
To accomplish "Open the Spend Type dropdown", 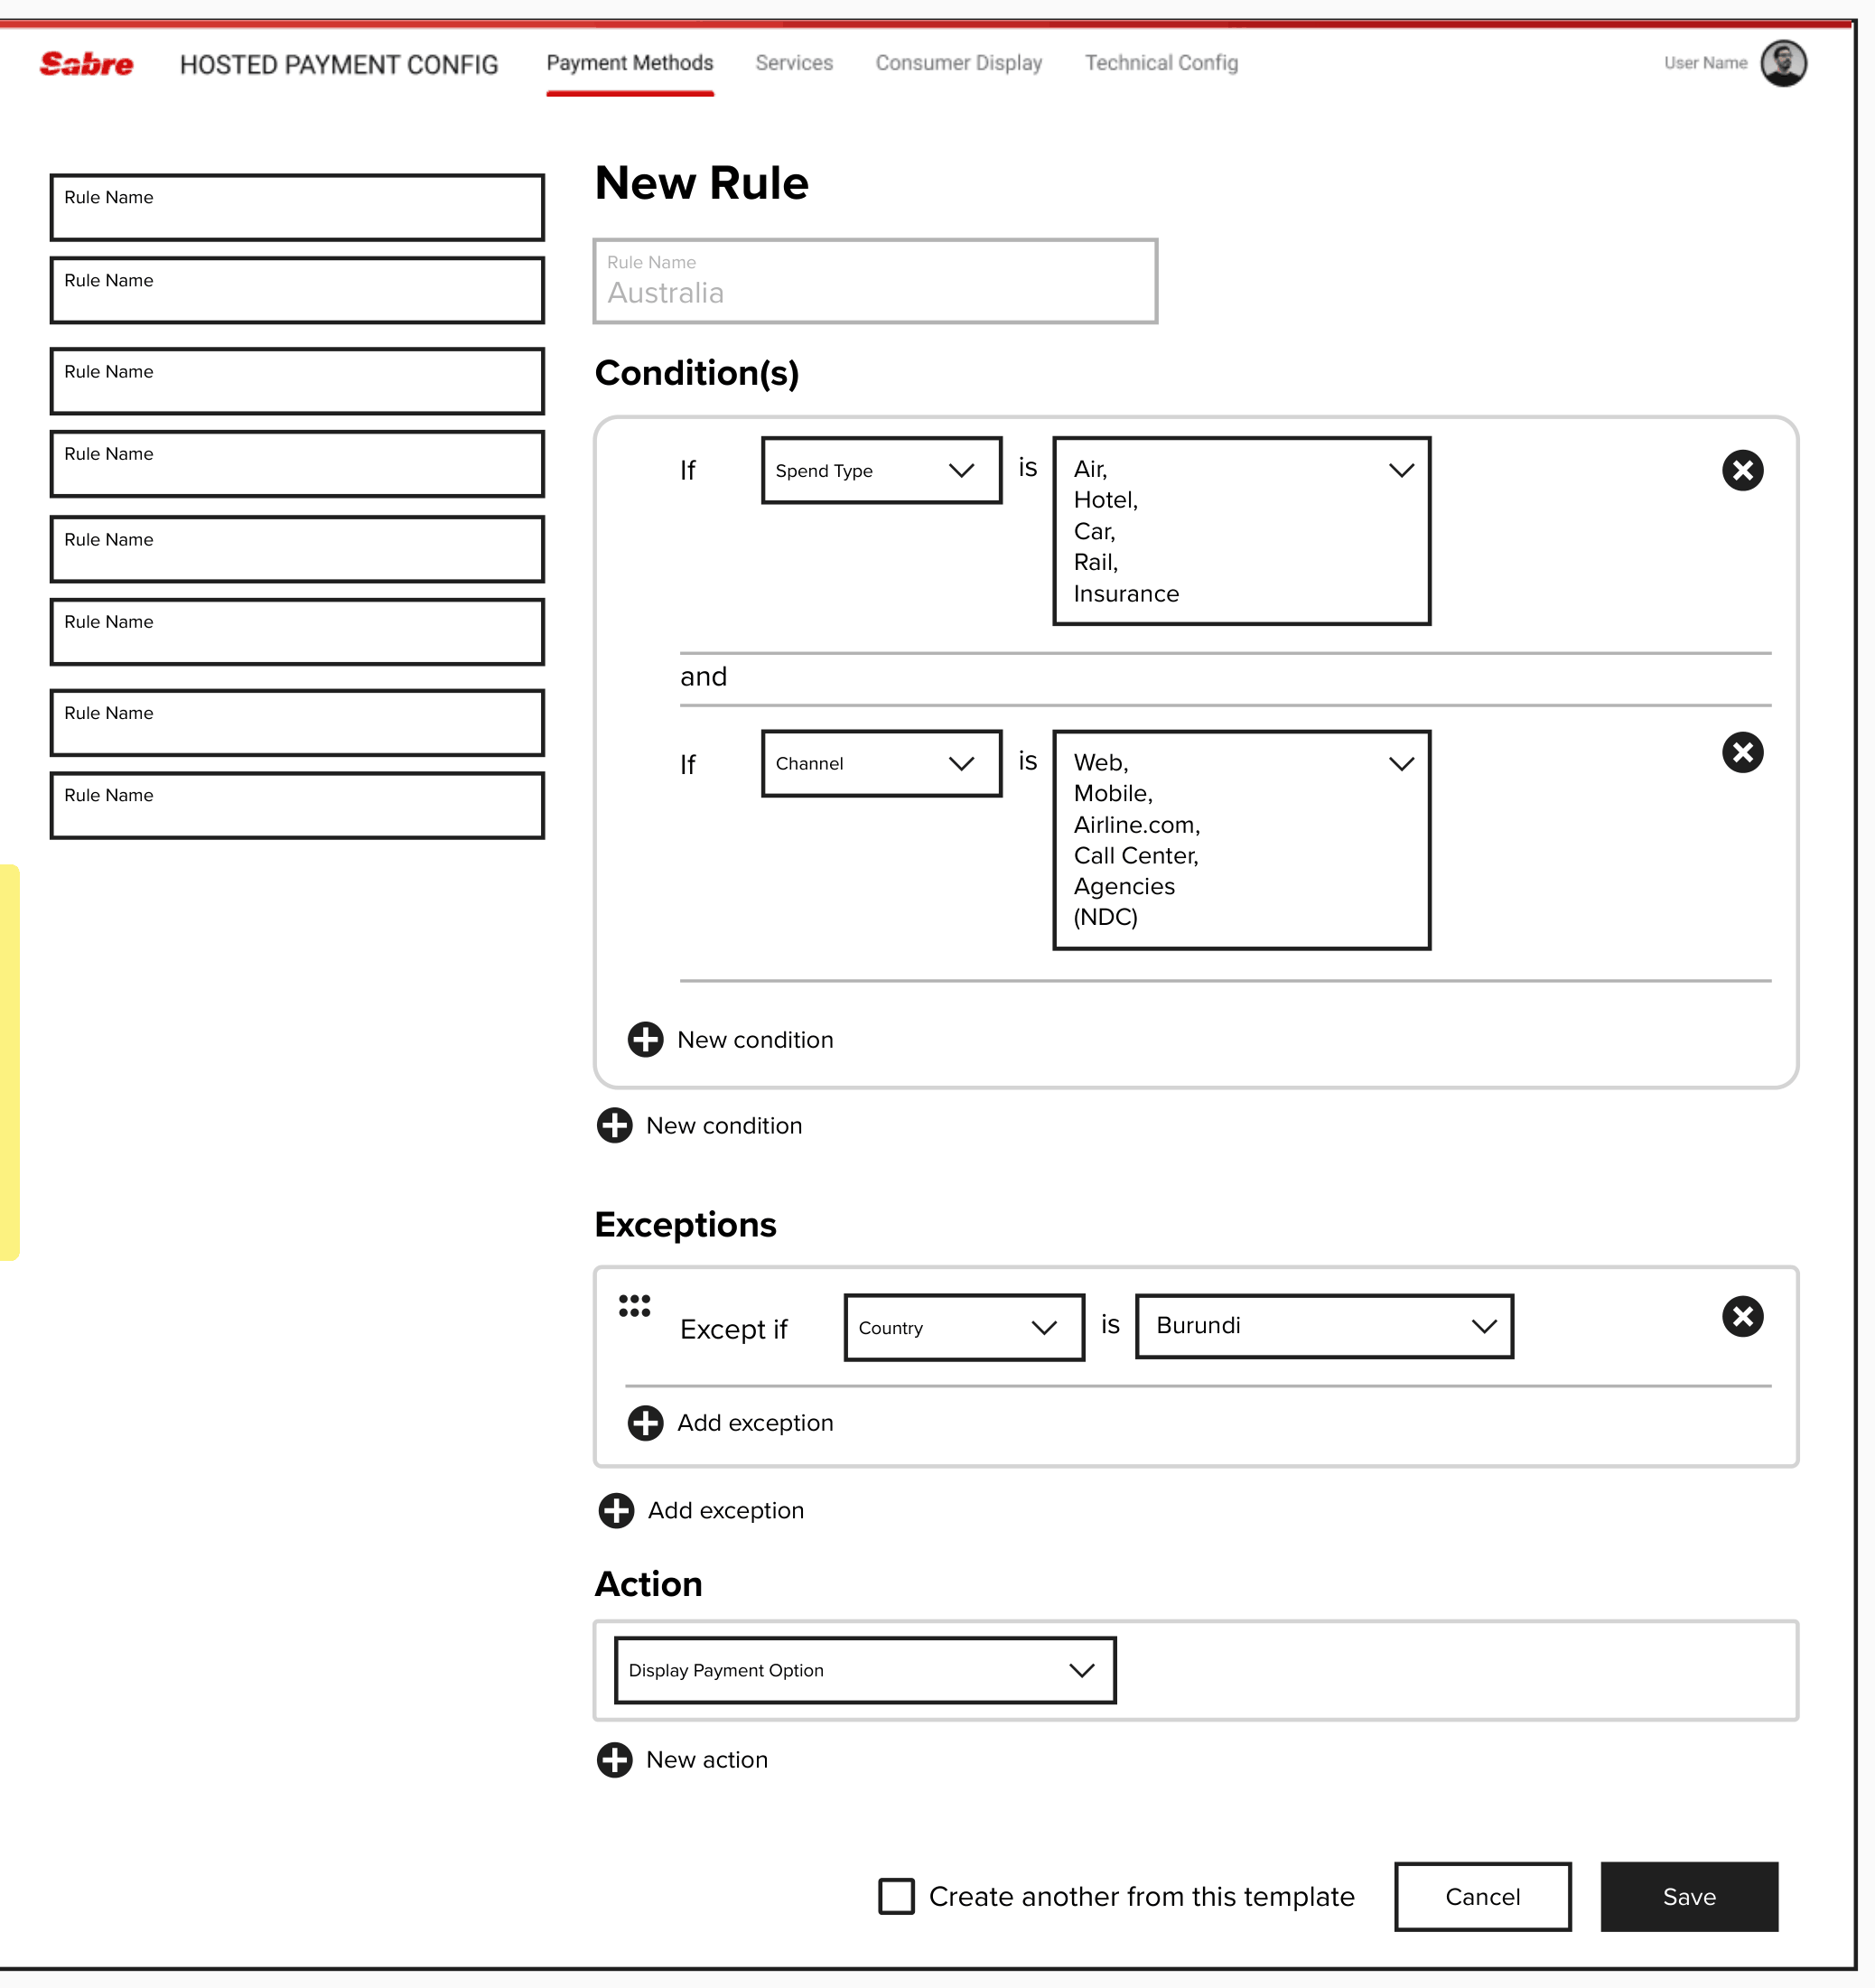I will (881, 470).
